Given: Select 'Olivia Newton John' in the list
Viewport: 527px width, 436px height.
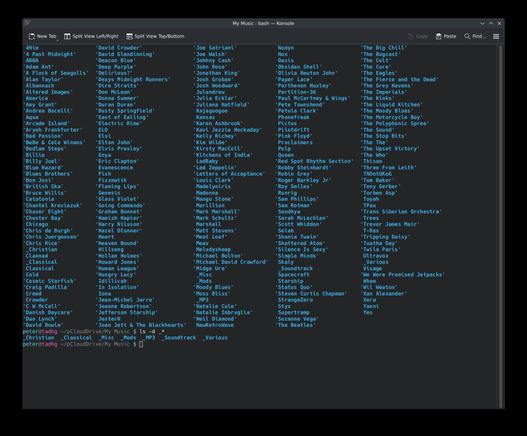Looking at the screenshot, I should coord(306,73).
